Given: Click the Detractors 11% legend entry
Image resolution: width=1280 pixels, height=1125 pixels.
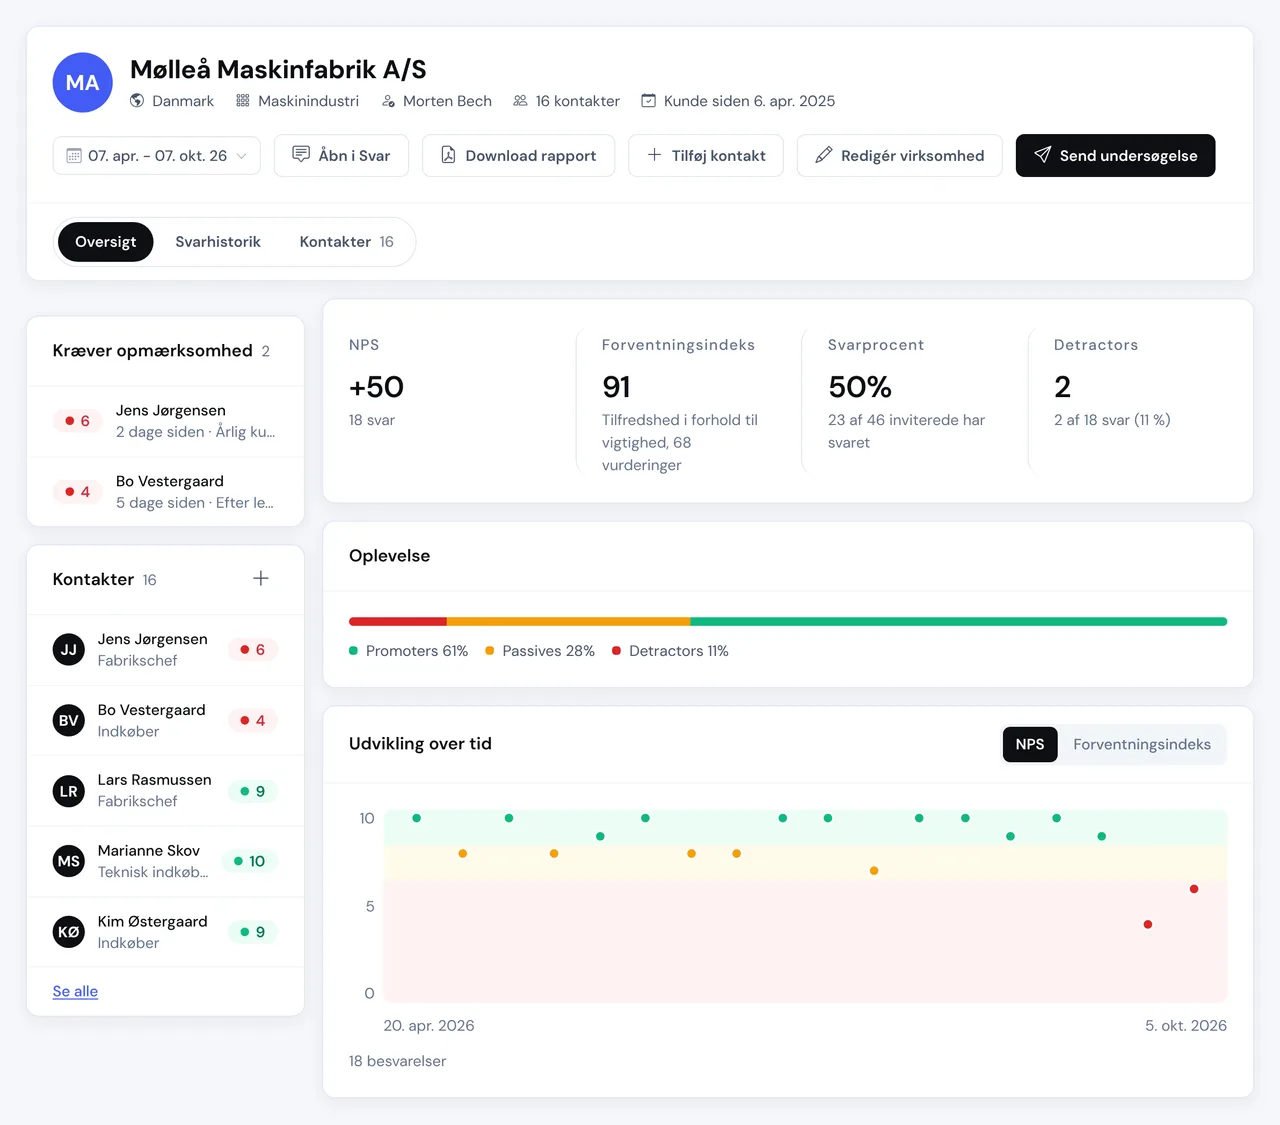Looking at the screenshot, I should (x=670, y=651).
